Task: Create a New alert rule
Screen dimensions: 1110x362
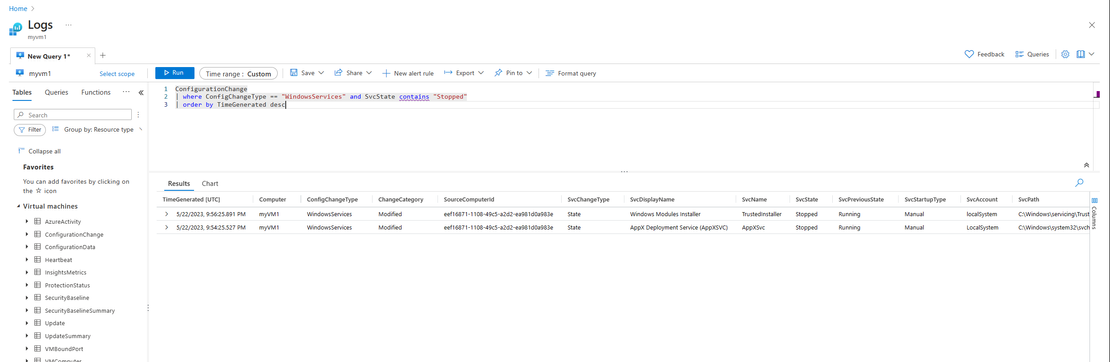Action: click(x=408, y=73)
